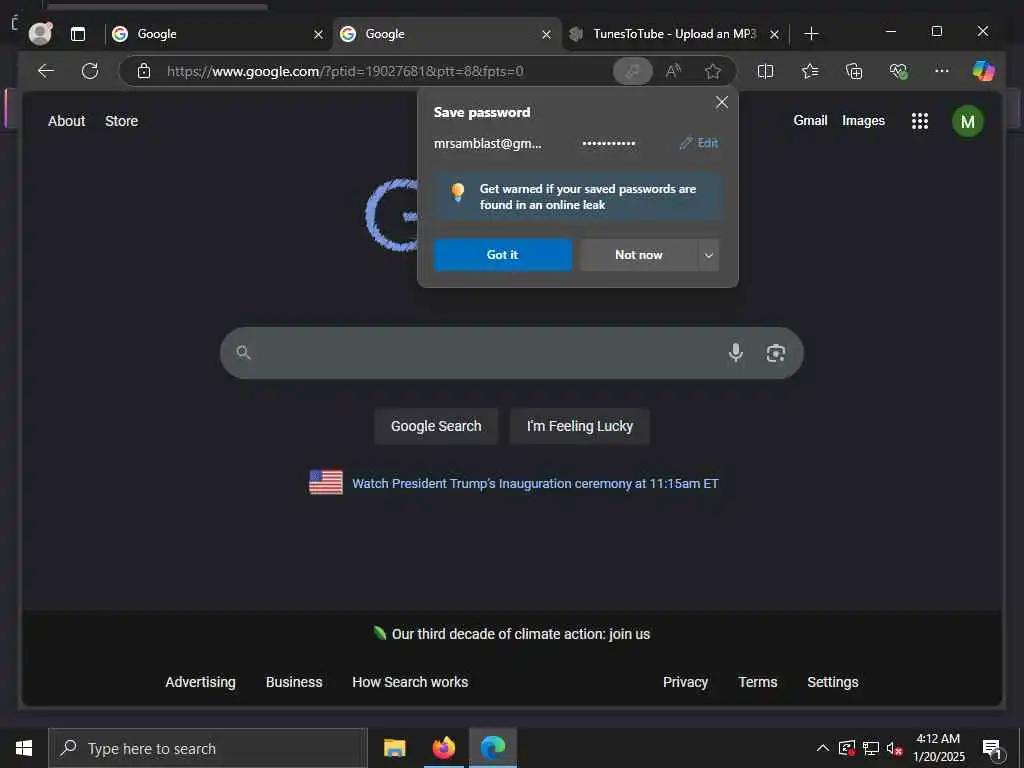Open the Images link
Viewport: 1024px width, 768px height.
point(863,120)
